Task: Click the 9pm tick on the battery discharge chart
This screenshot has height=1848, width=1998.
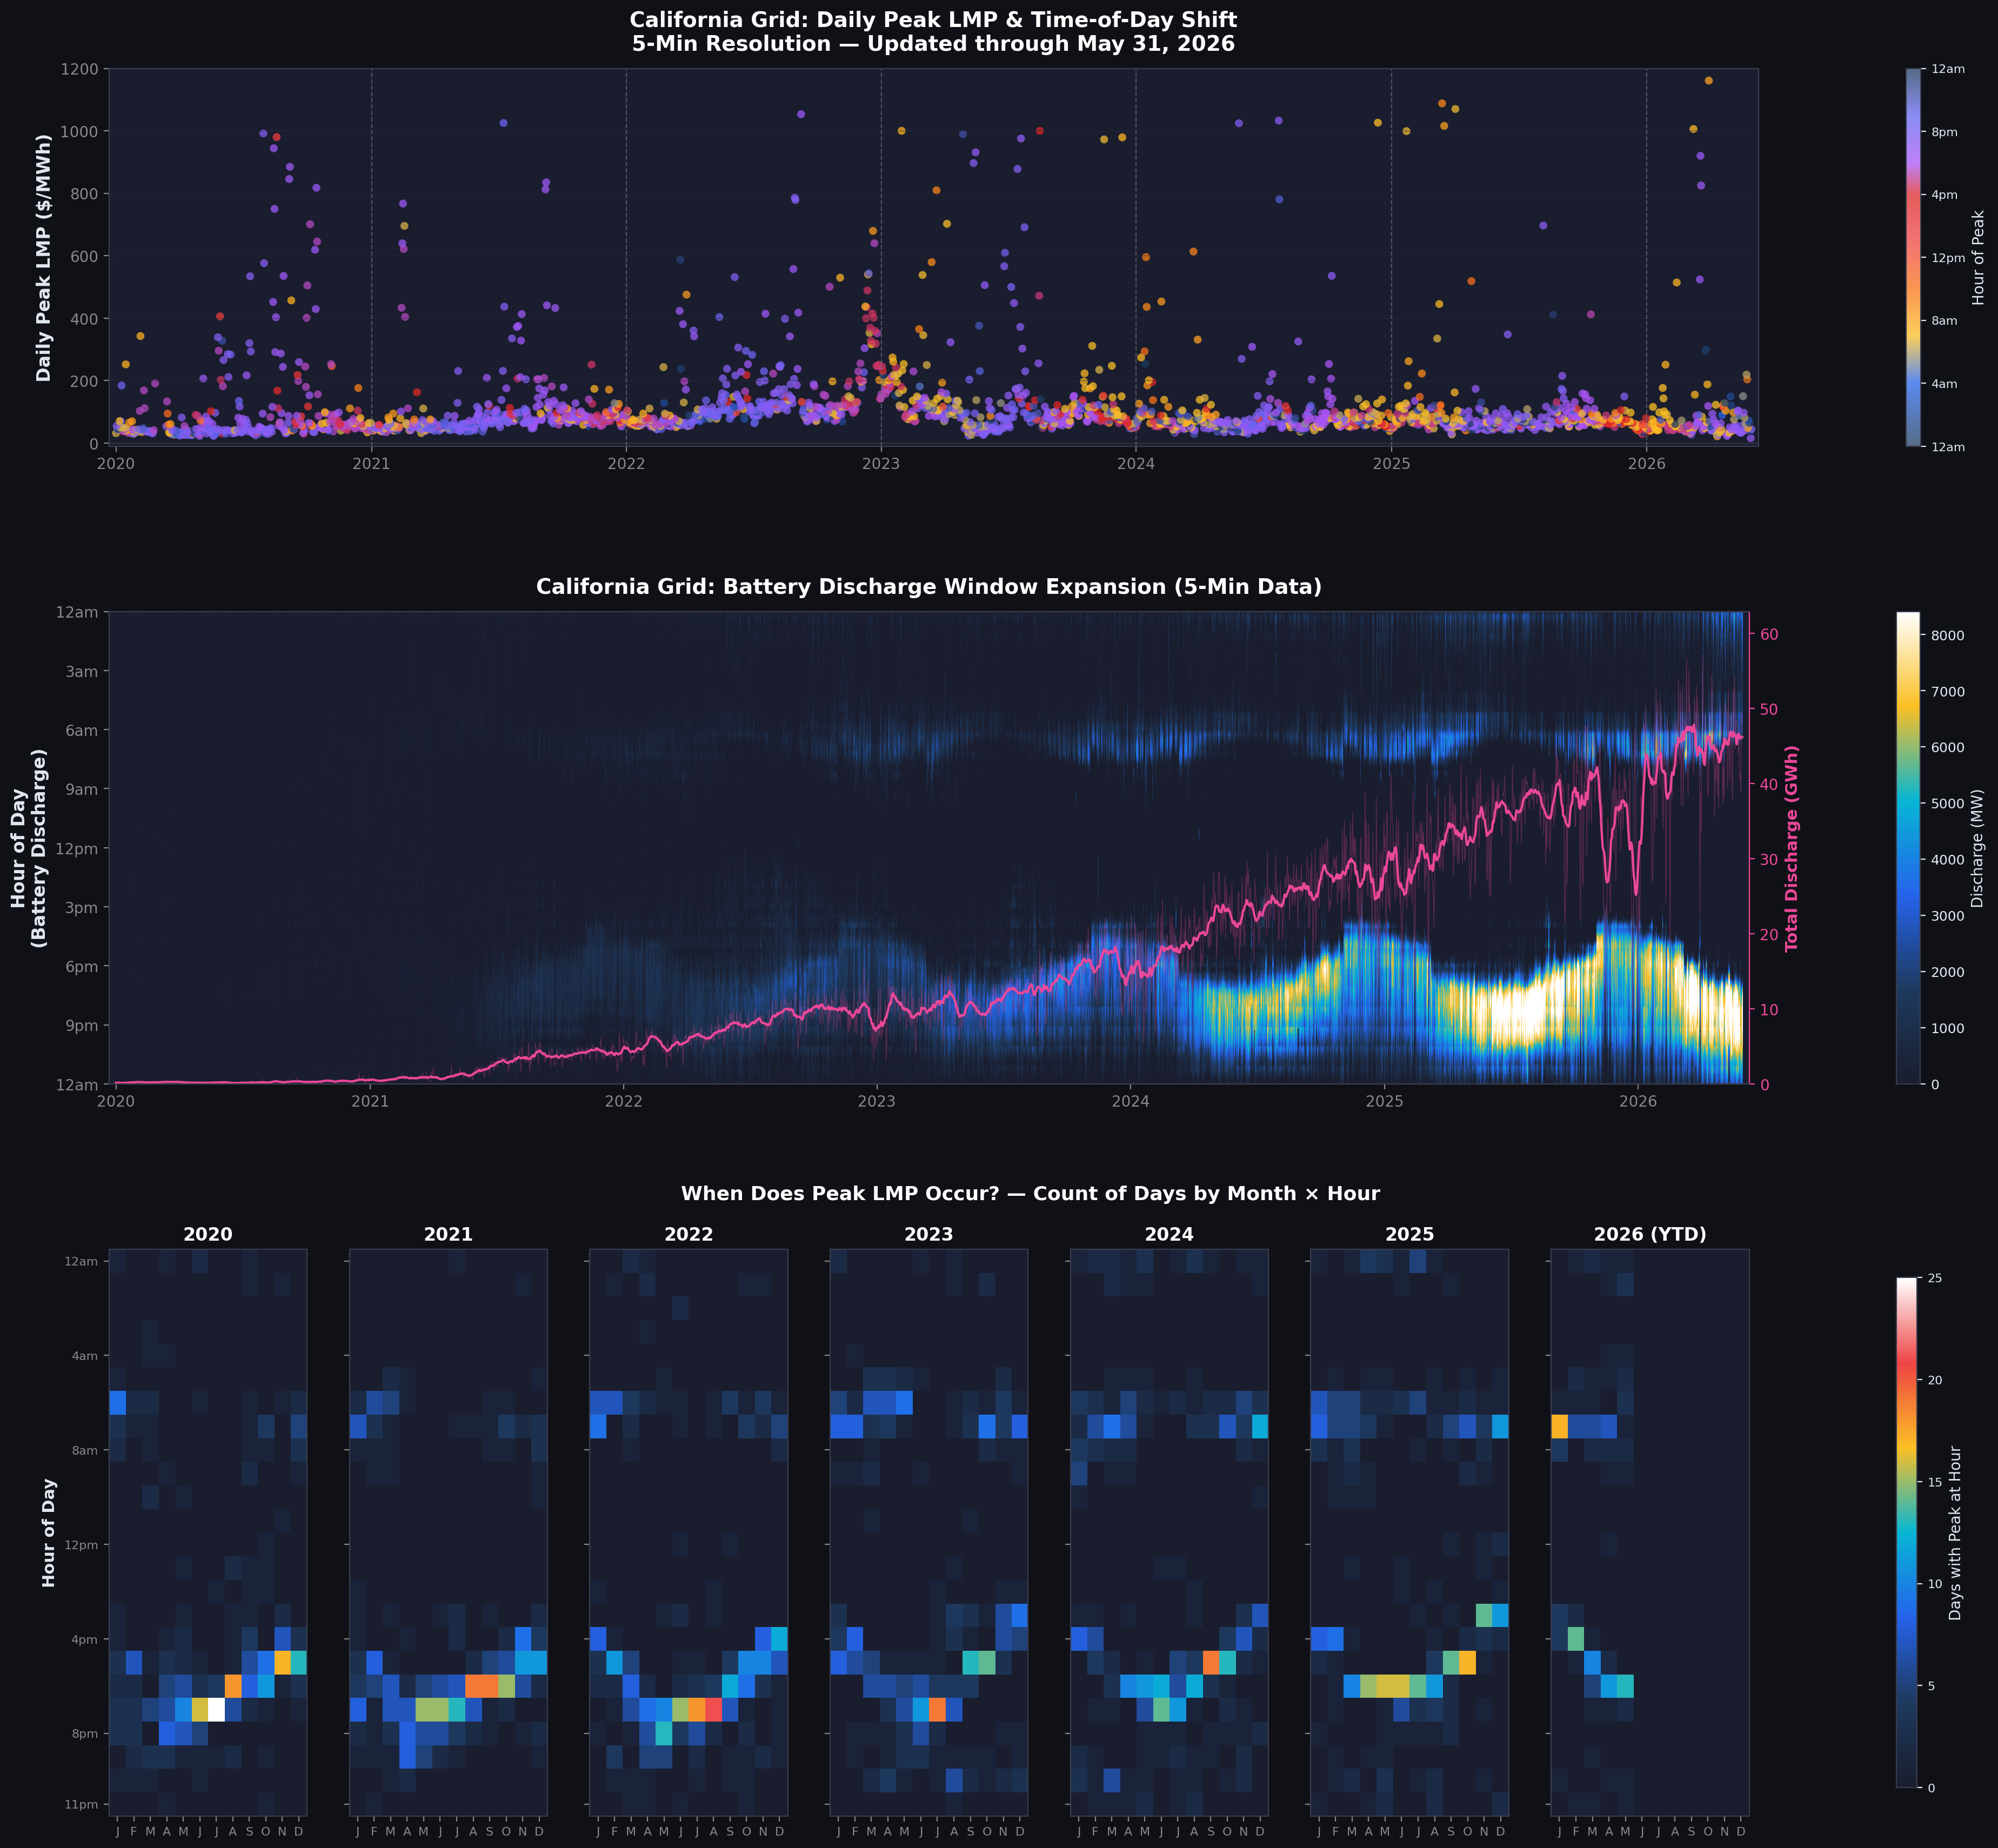Action: click(x=82, y=1025)
